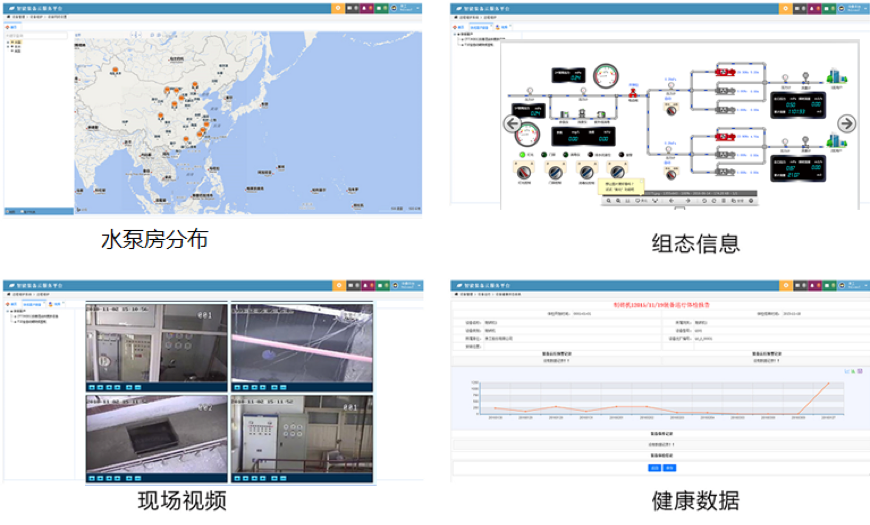This screenshot has height=525, width=870.
Task: Click the red pump in upper pump group
Action: tap(725, 72)
